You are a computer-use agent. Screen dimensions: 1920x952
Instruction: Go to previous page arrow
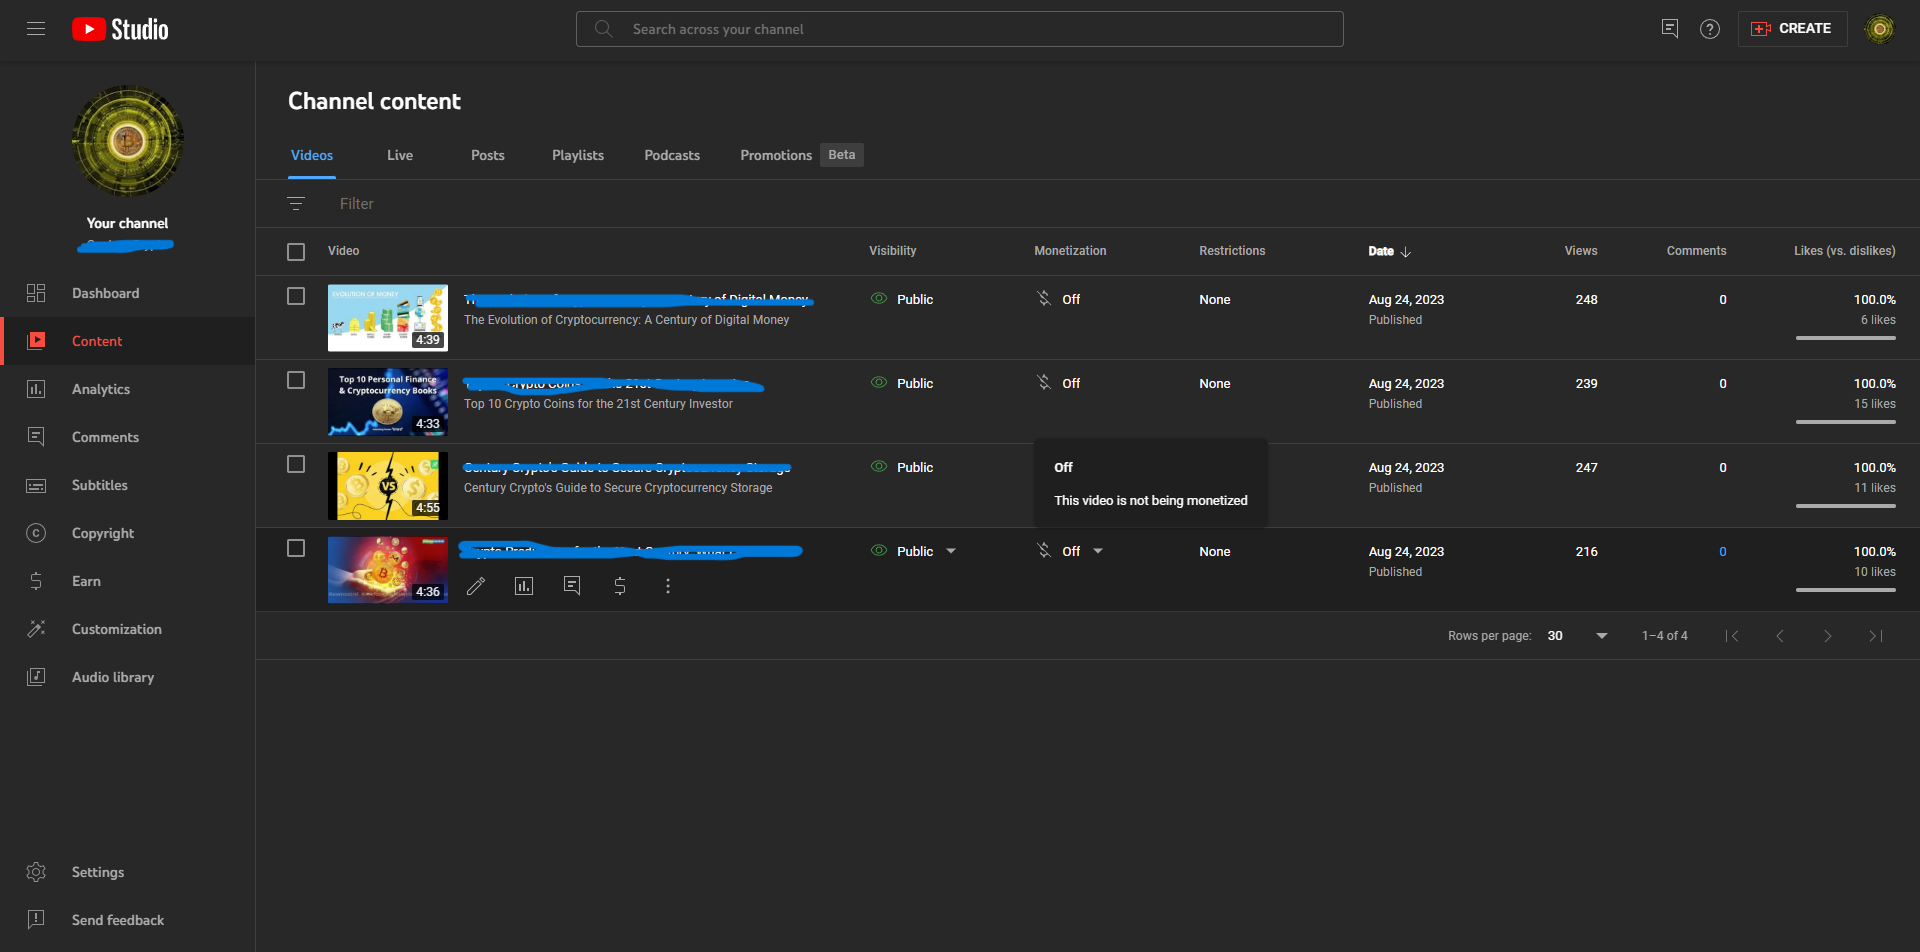tap(1780, 636)
